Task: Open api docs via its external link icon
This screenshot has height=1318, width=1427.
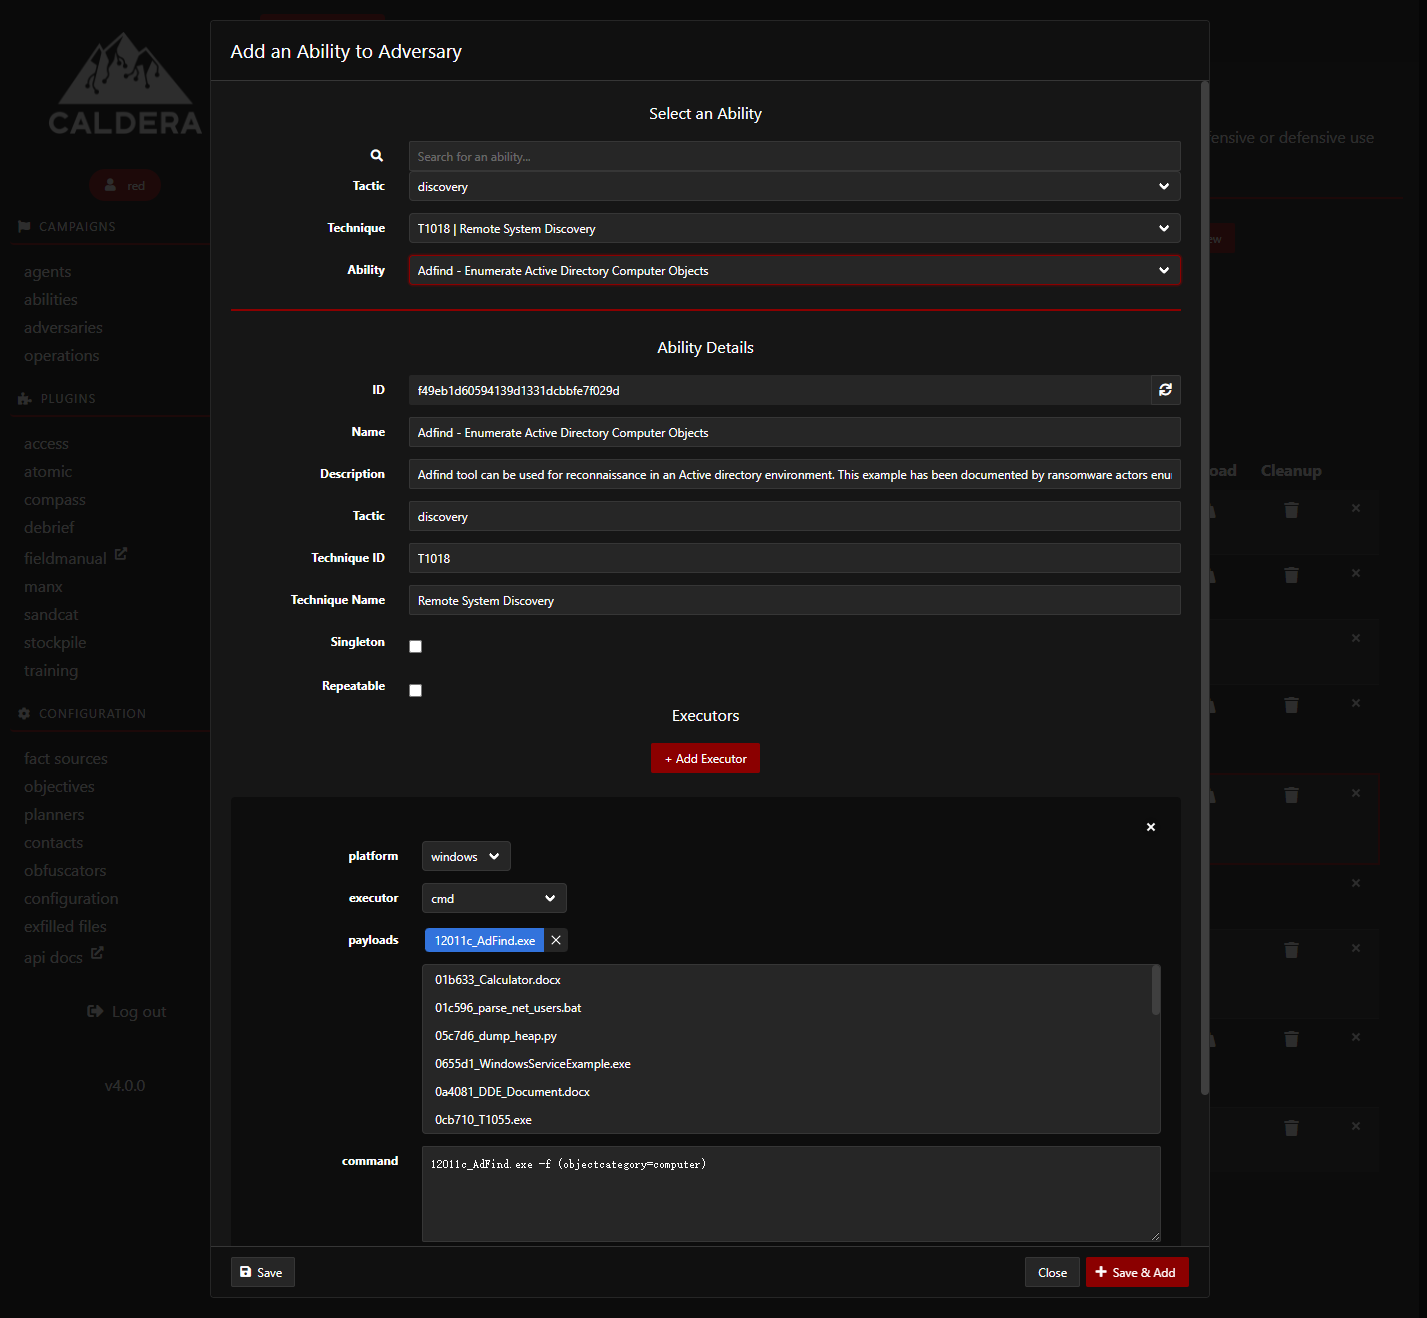Action: (x=96, y=951)
